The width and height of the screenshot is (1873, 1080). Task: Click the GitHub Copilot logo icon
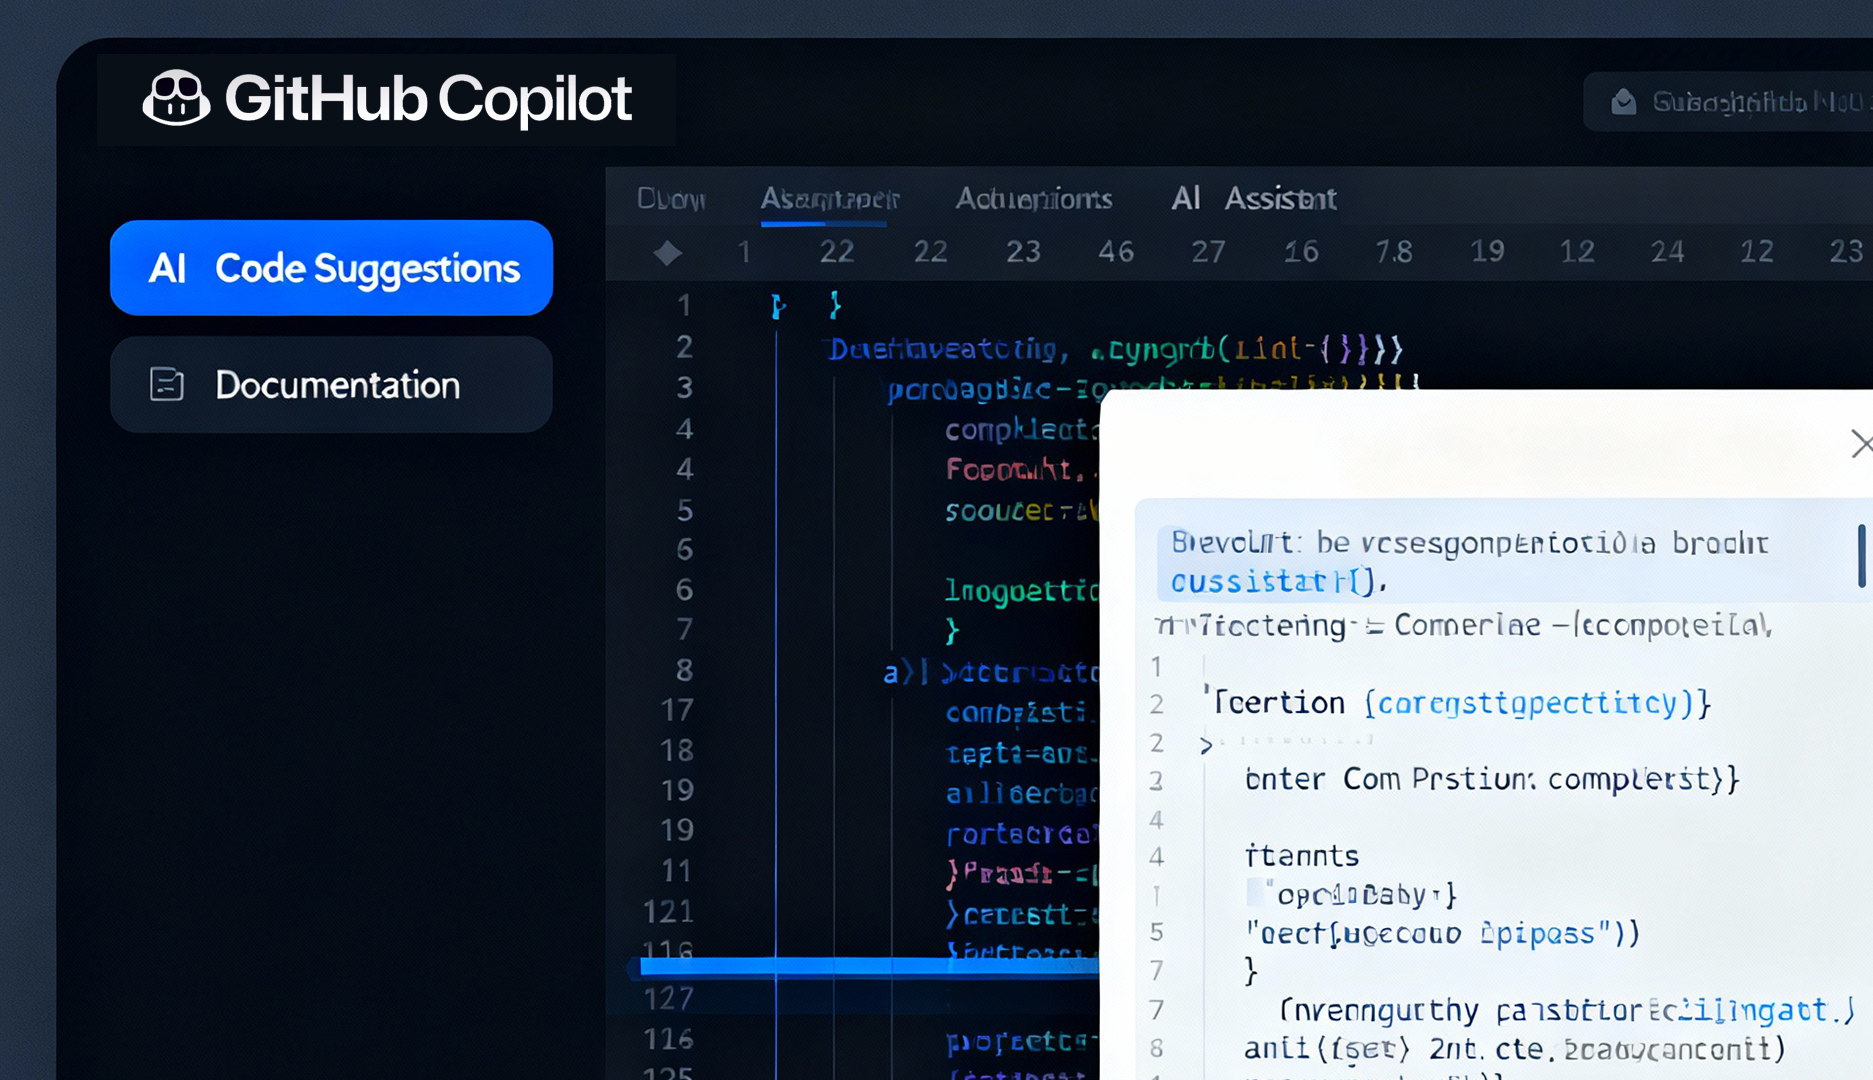176,98
